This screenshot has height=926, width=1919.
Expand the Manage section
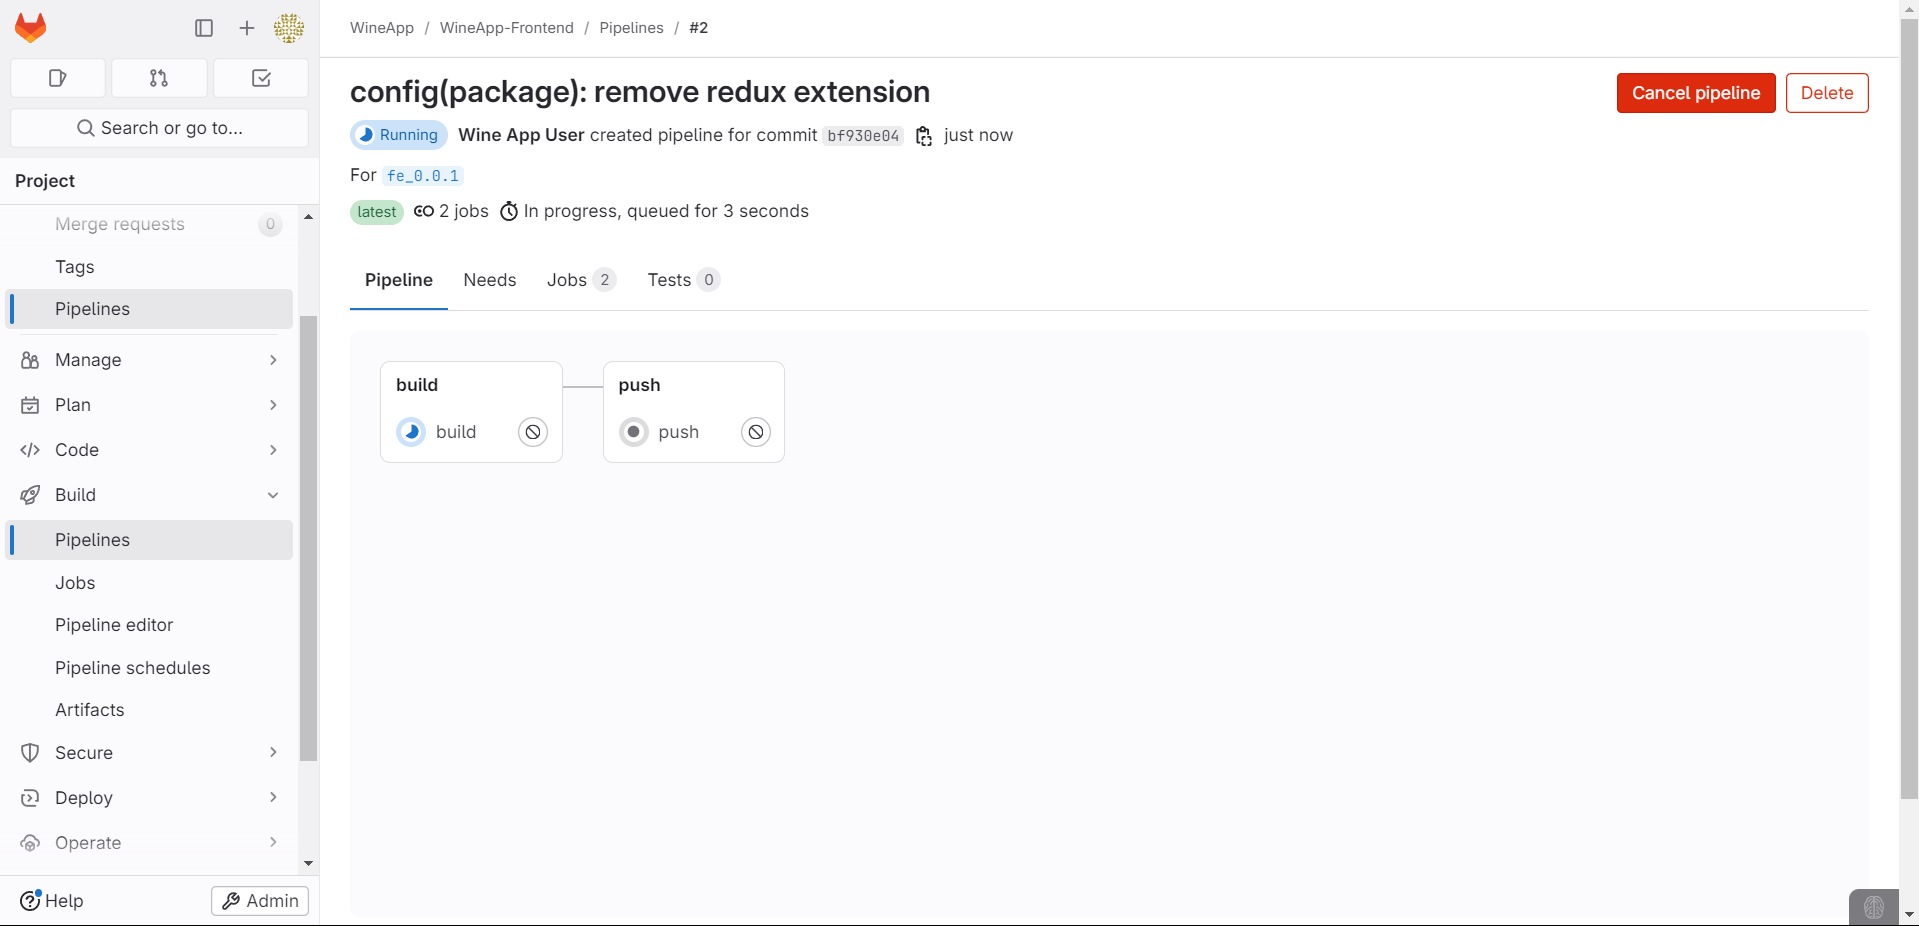pos(148,360)
